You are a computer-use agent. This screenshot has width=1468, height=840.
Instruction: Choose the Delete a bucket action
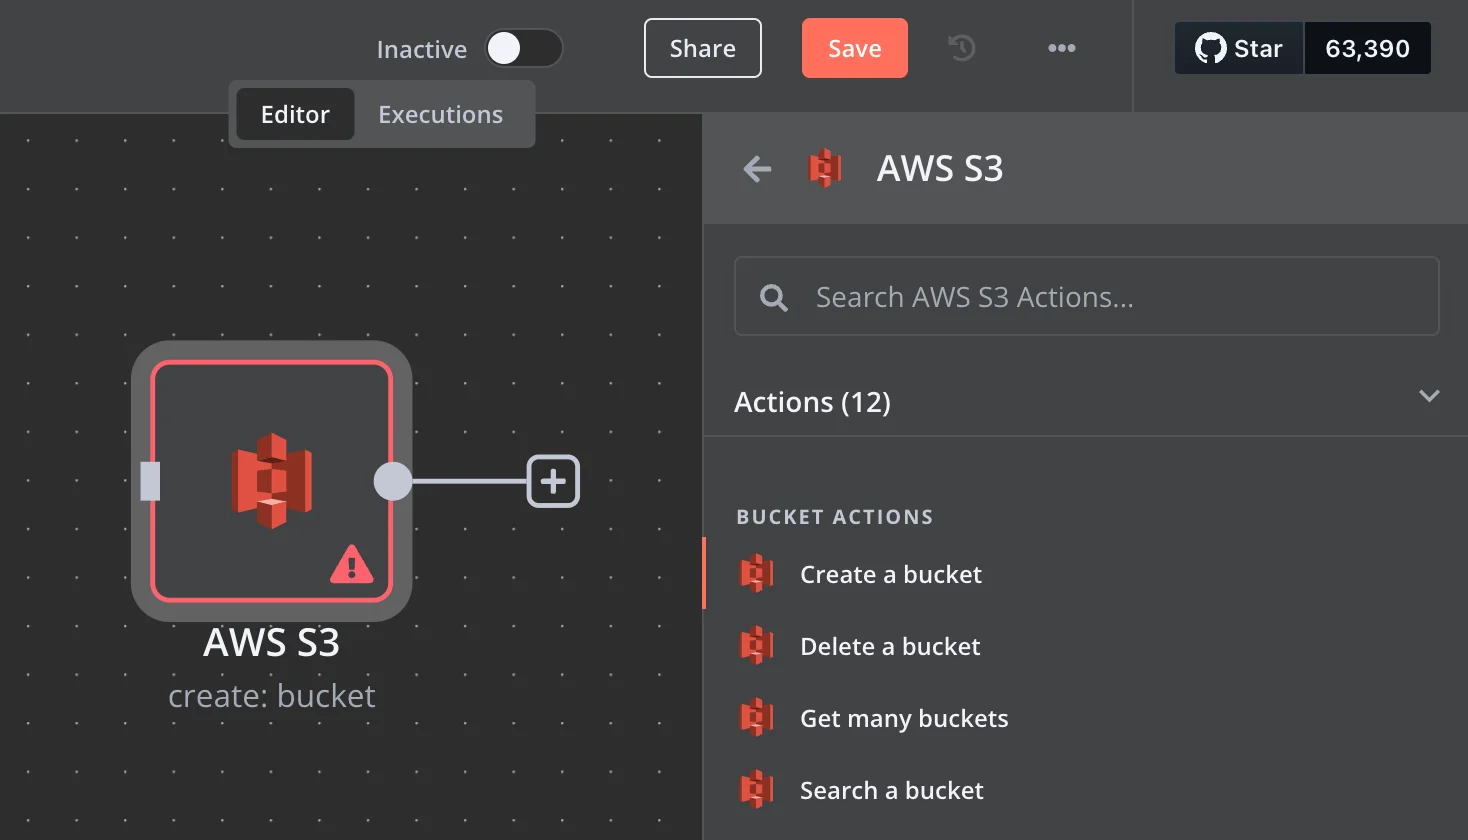(889, 646)
